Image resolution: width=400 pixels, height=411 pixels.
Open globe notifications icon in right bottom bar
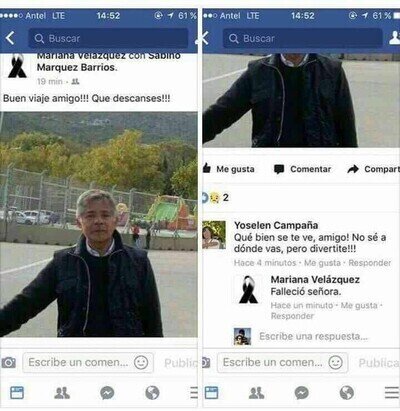[347, 393]
